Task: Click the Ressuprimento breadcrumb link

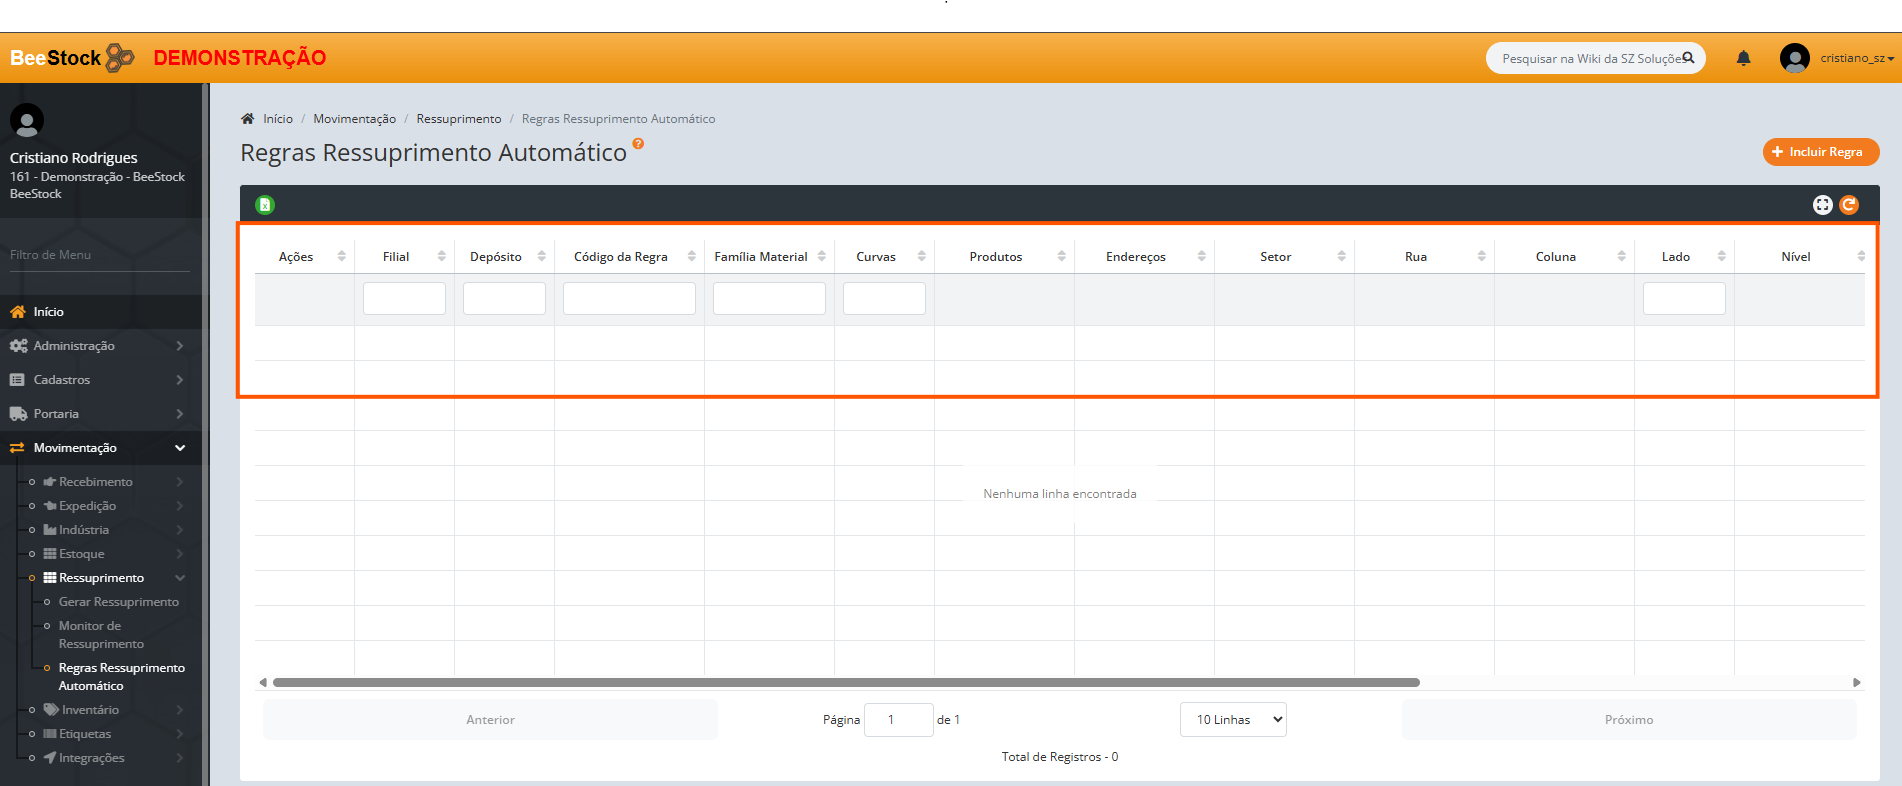Action: point(458,119)
